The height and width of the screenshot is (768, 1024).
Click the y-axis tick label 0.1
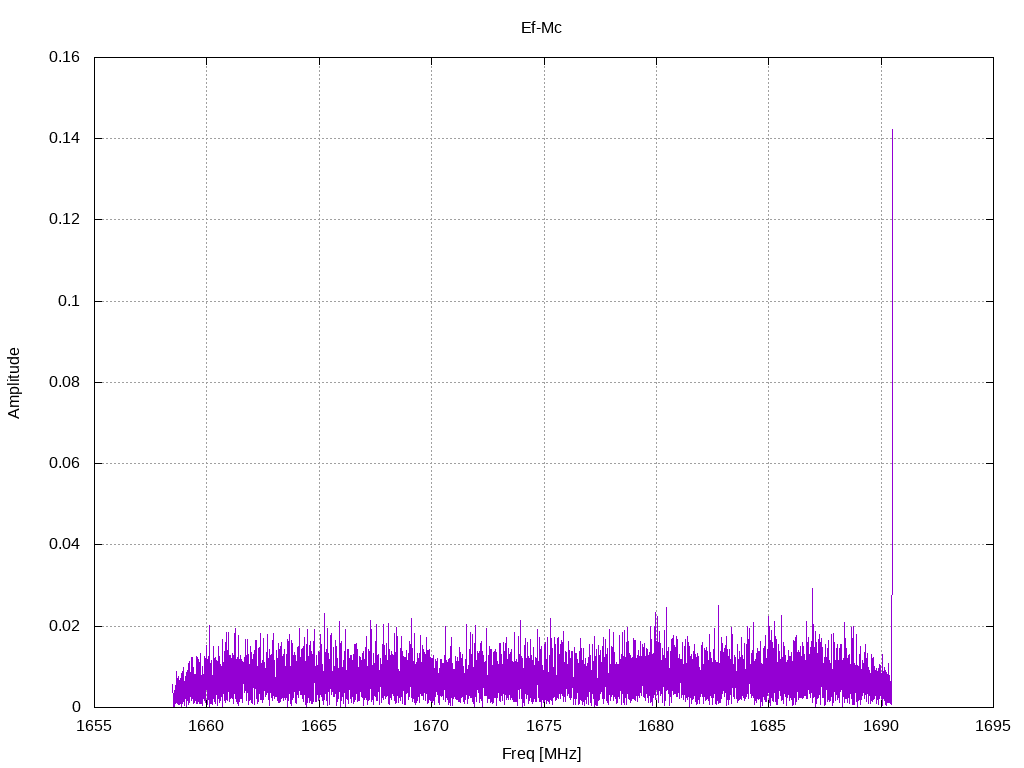[x=69, y=301]
